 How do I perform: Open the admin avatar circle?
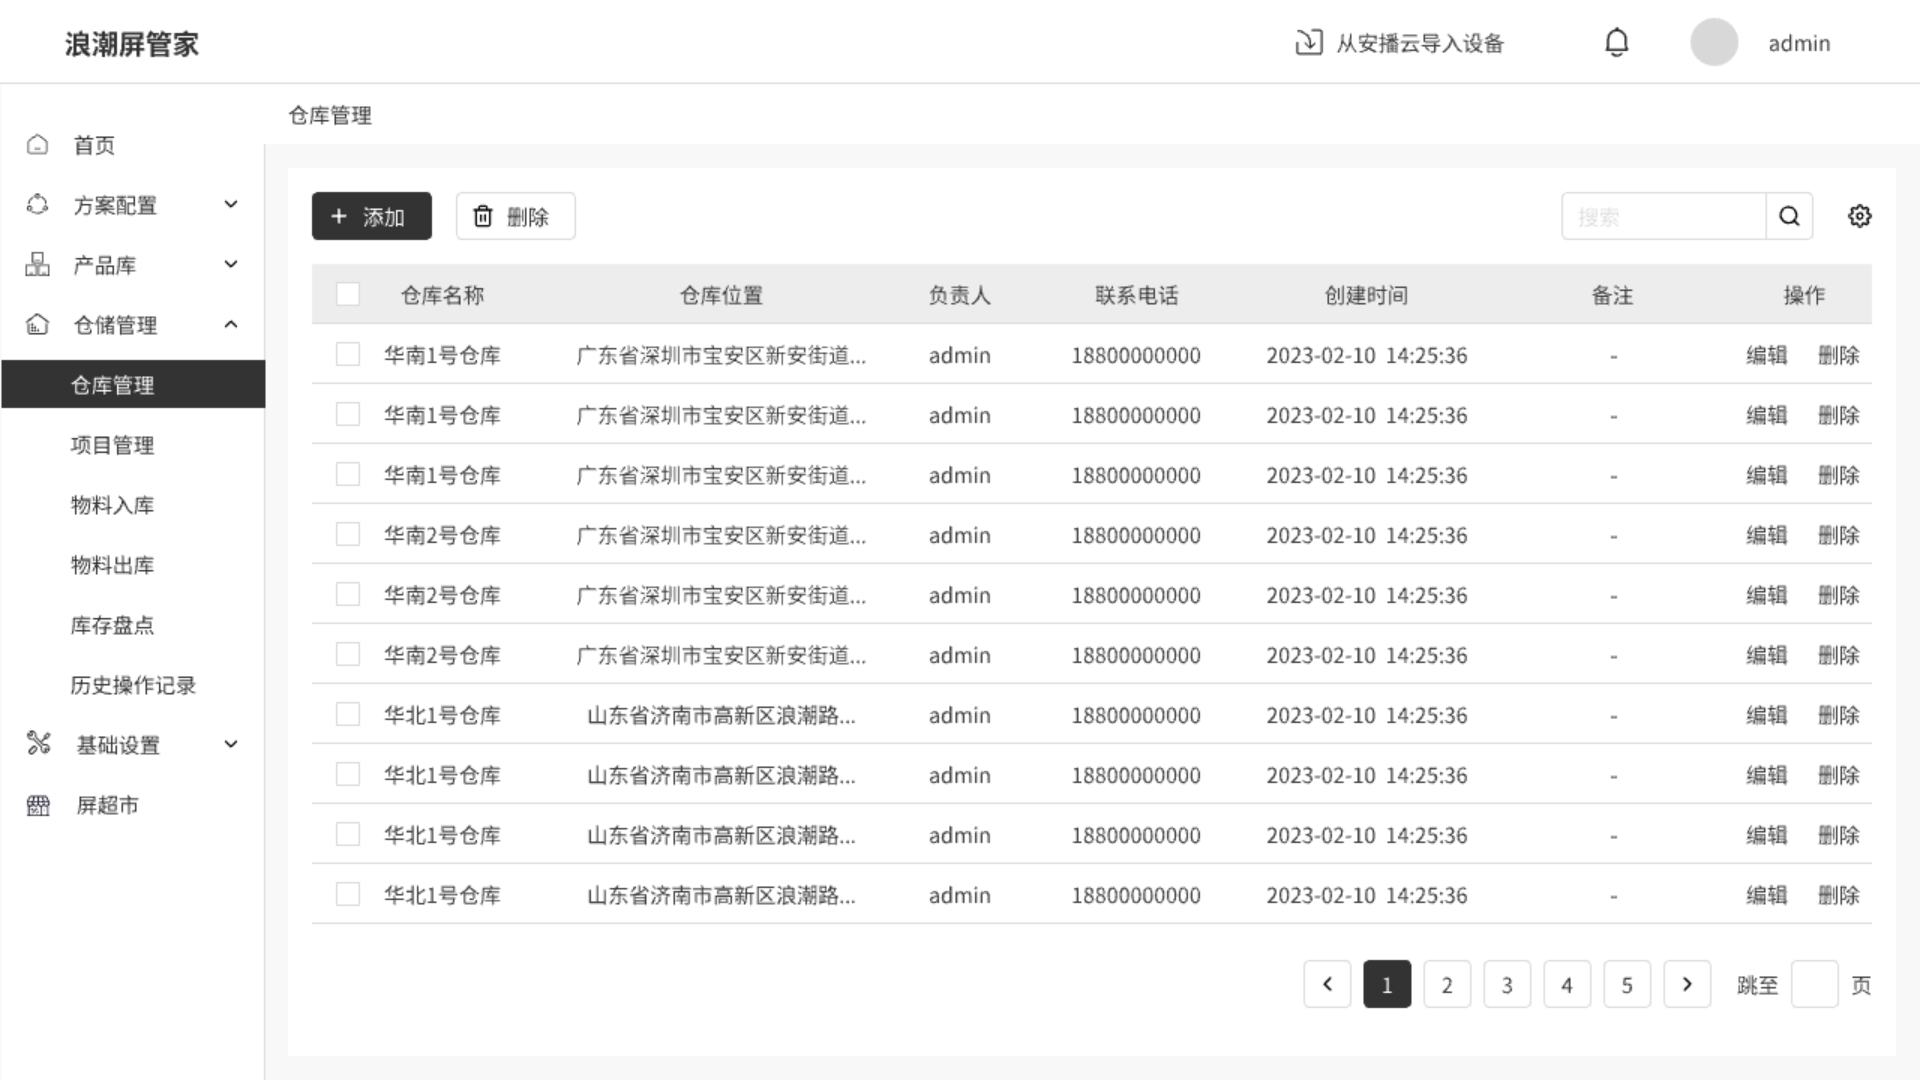1714,43
